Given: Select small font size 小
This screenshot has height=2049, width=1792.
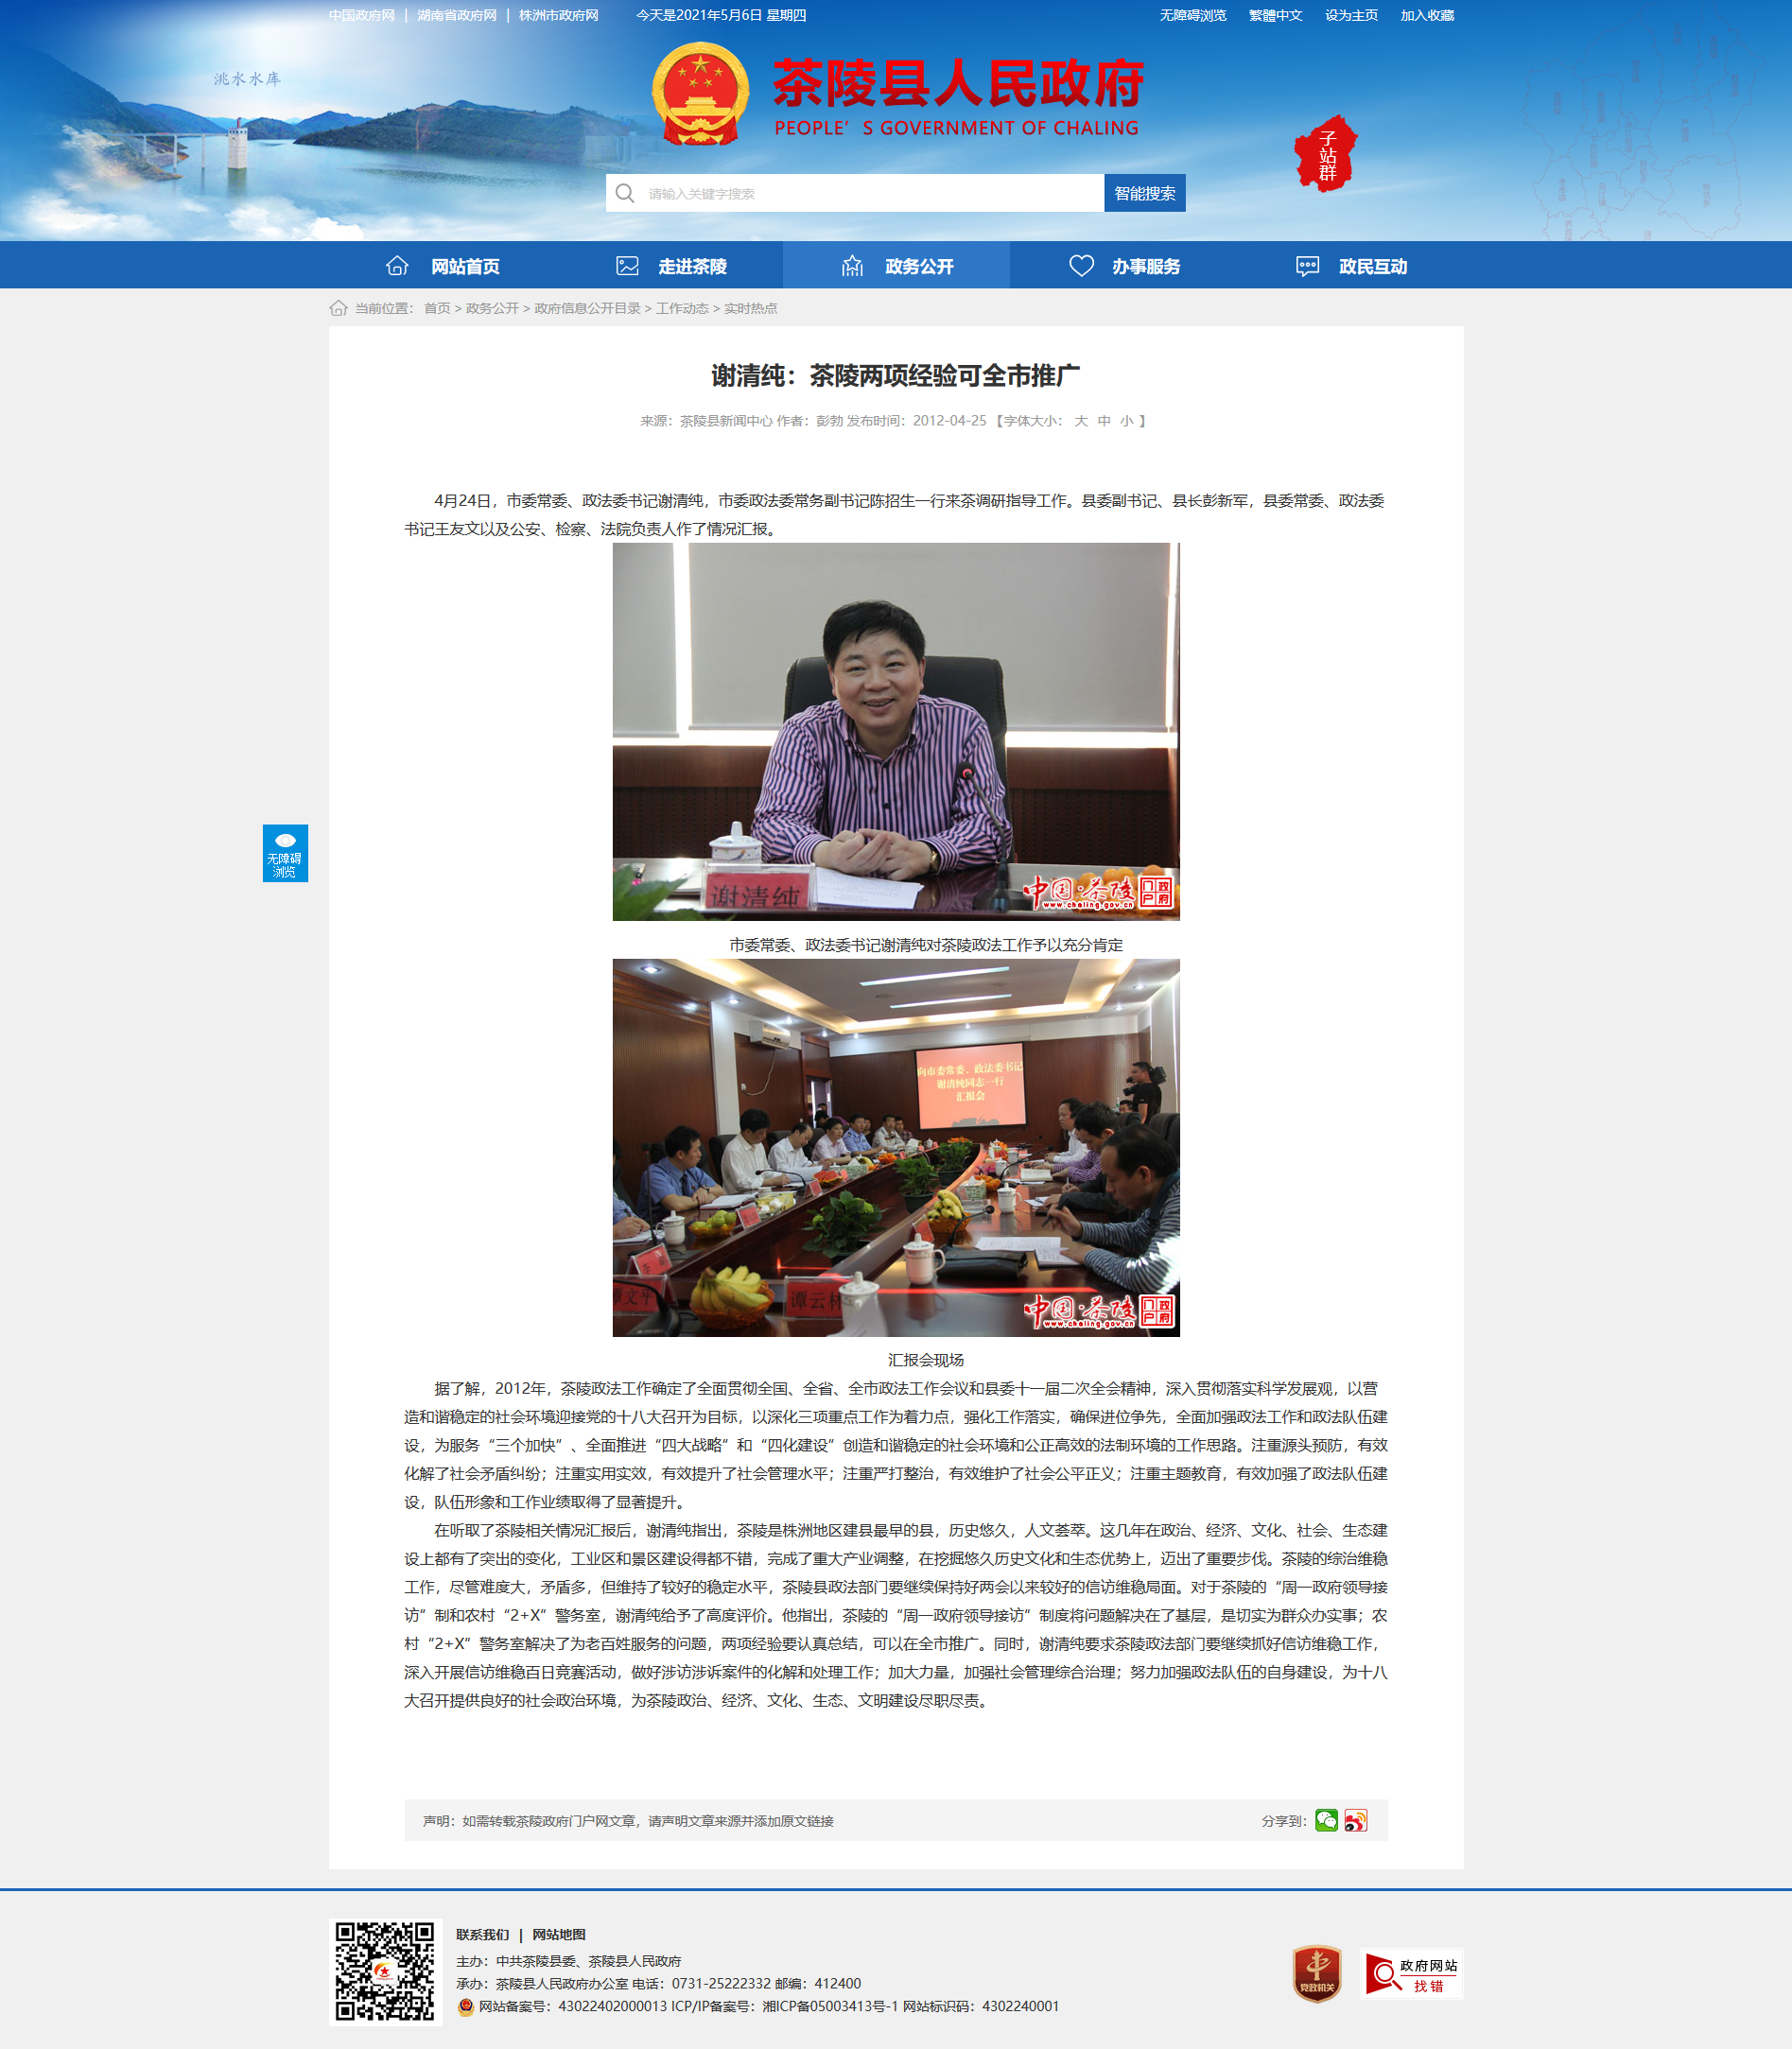Looking at the screenshot, I should (x=1127, y=421).
